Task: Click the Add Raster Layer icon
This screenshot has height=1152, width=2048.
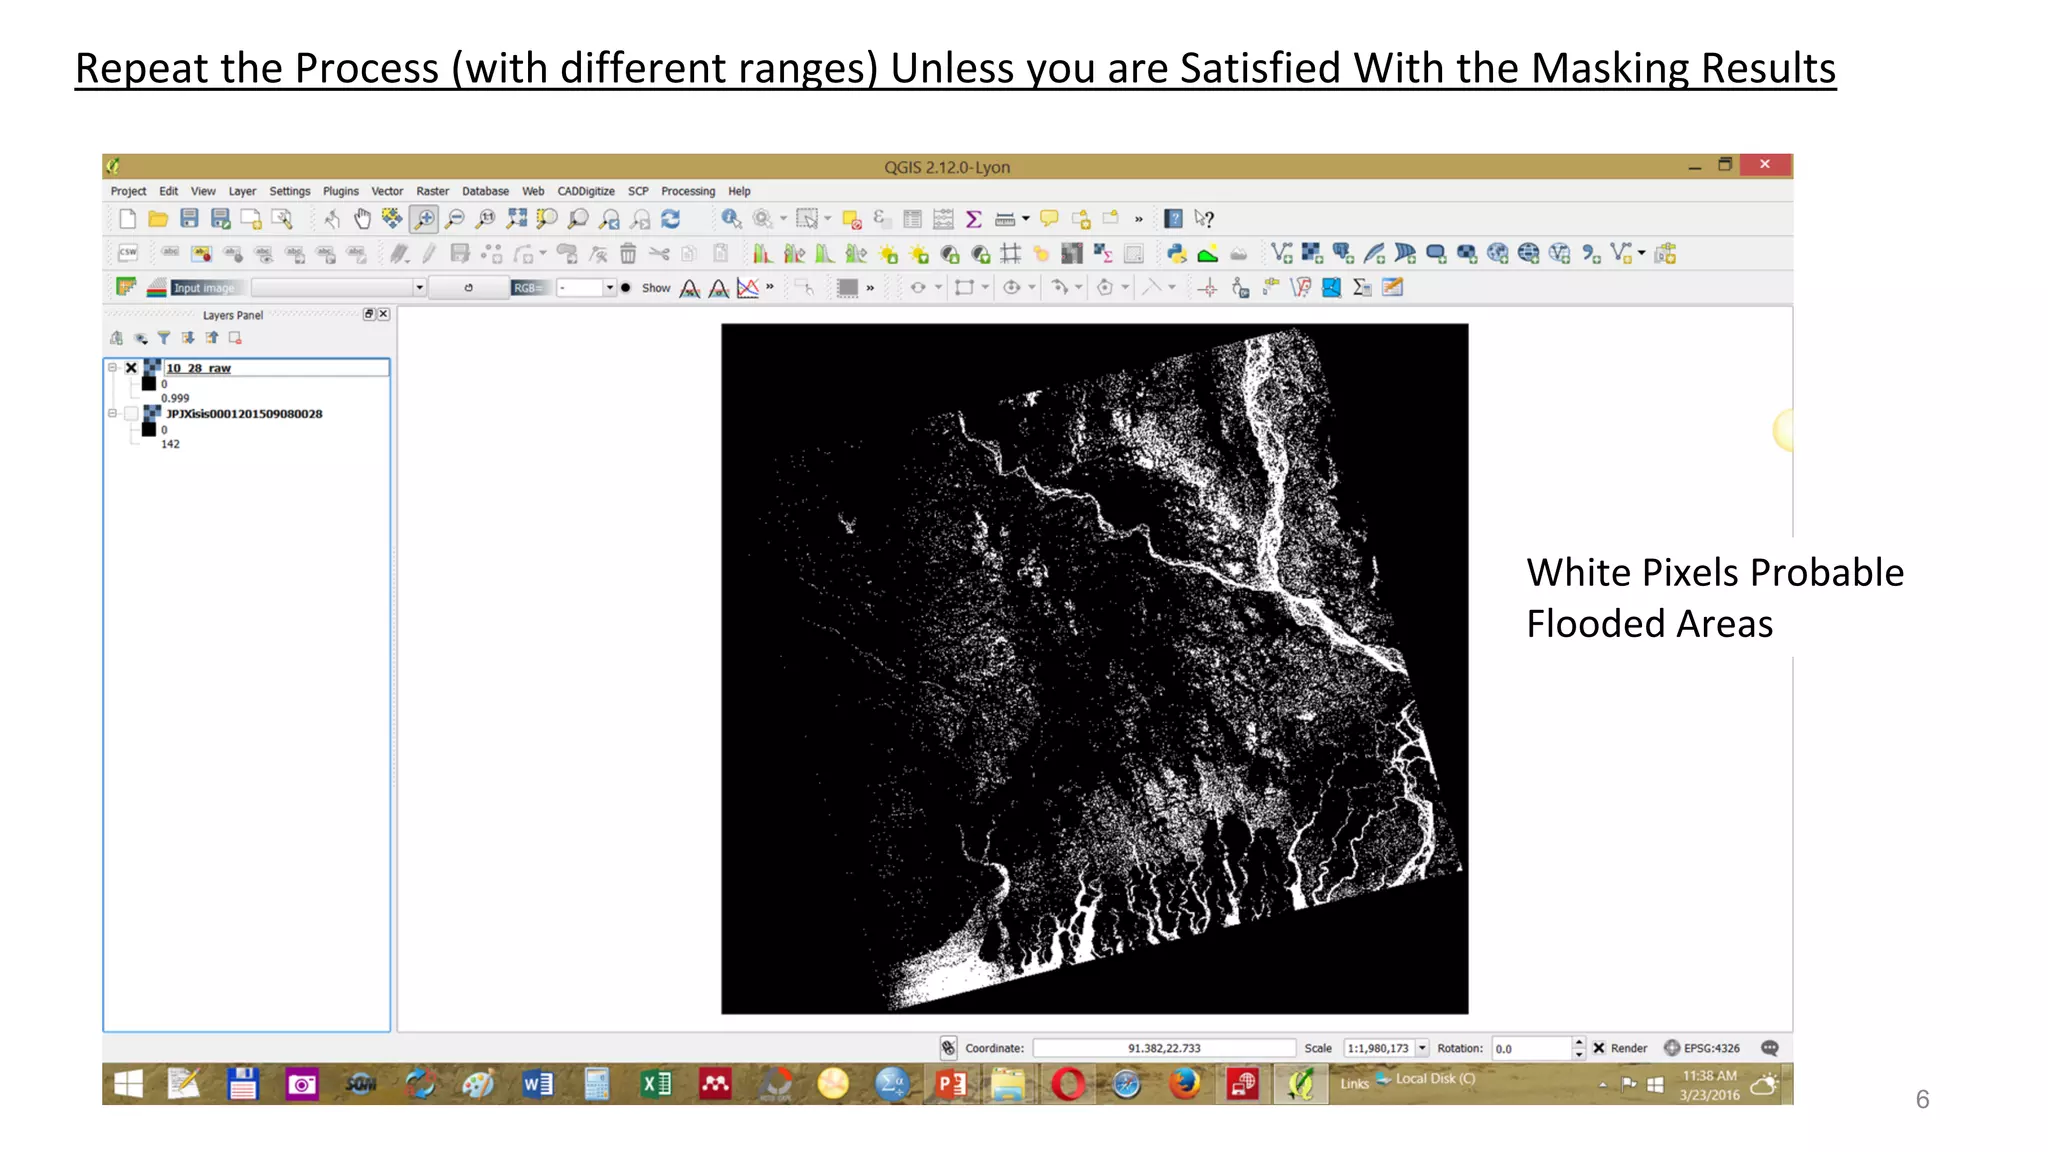Action: click(x=1312, y=254)
